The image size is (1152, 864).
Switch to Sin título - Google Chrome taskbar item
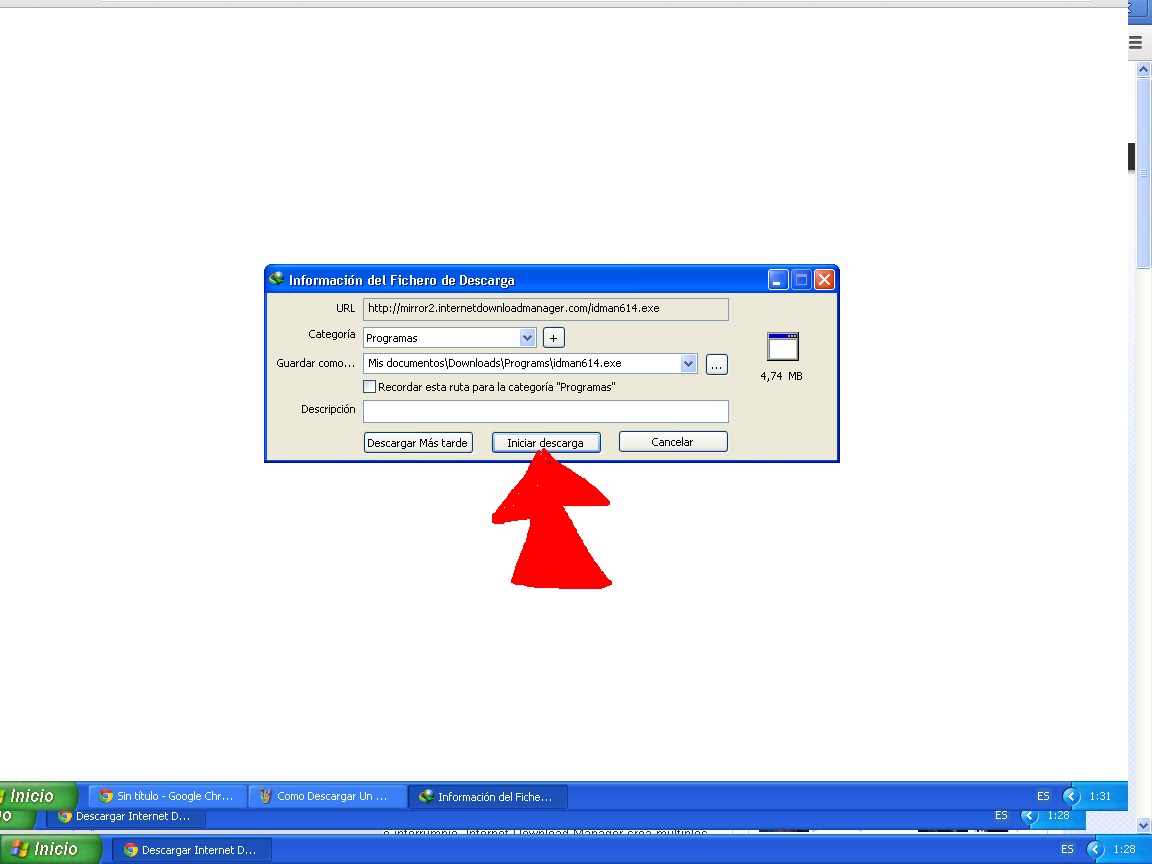167,796
